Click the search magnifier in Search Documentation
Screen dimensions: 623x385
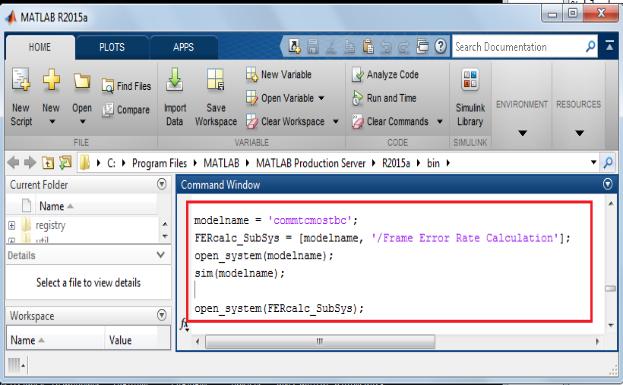tap(590, 46)
